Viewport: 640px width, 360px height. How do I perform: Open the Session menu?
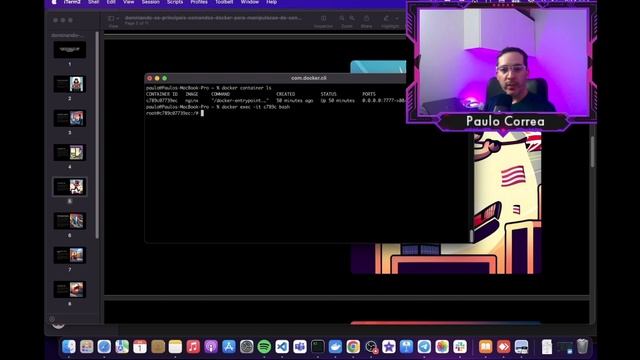151,2
